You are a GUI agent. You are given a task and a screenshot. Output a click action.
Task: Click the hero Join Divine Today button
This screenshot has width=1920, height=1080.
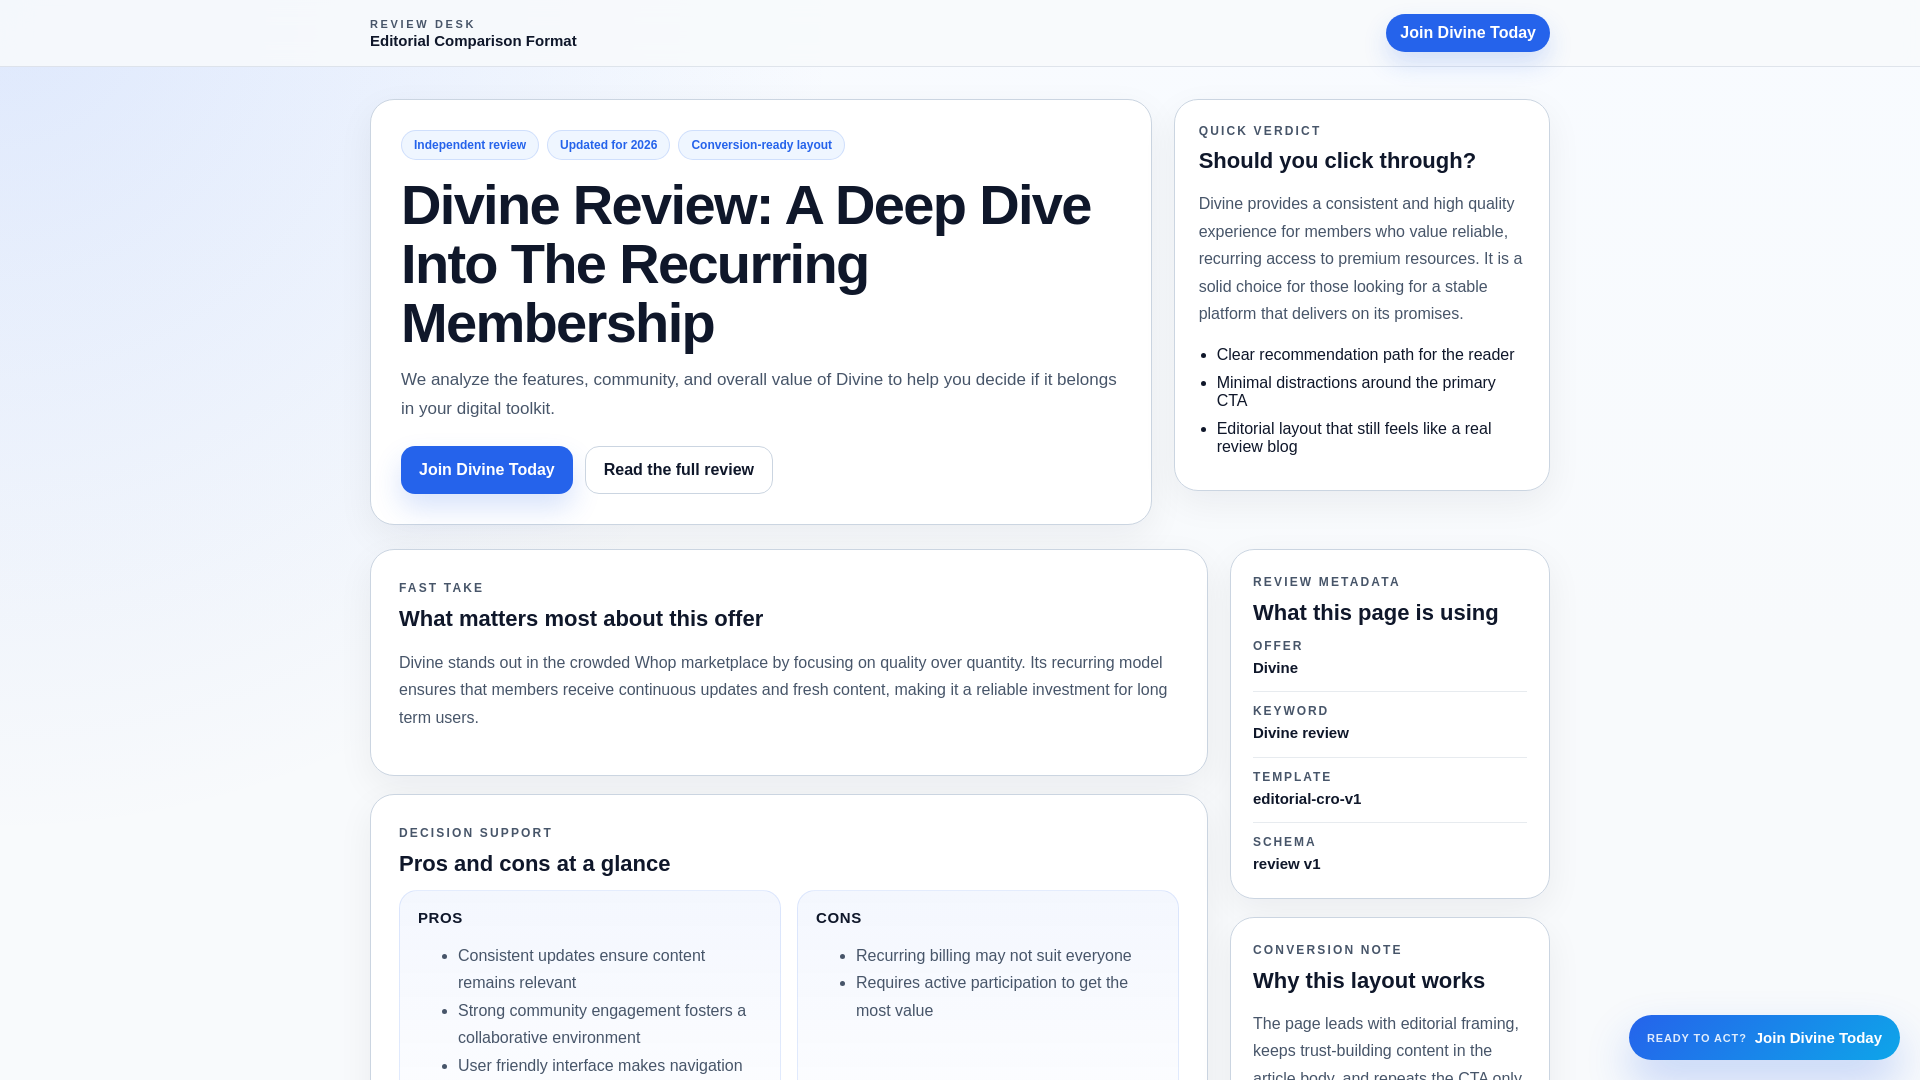tap(487, 470)
